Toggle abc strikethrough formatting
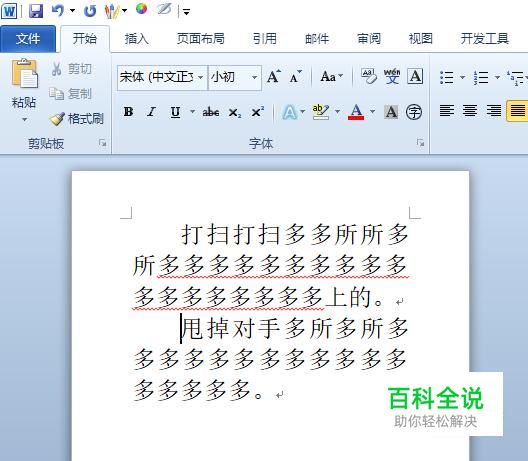 (211, 112)
